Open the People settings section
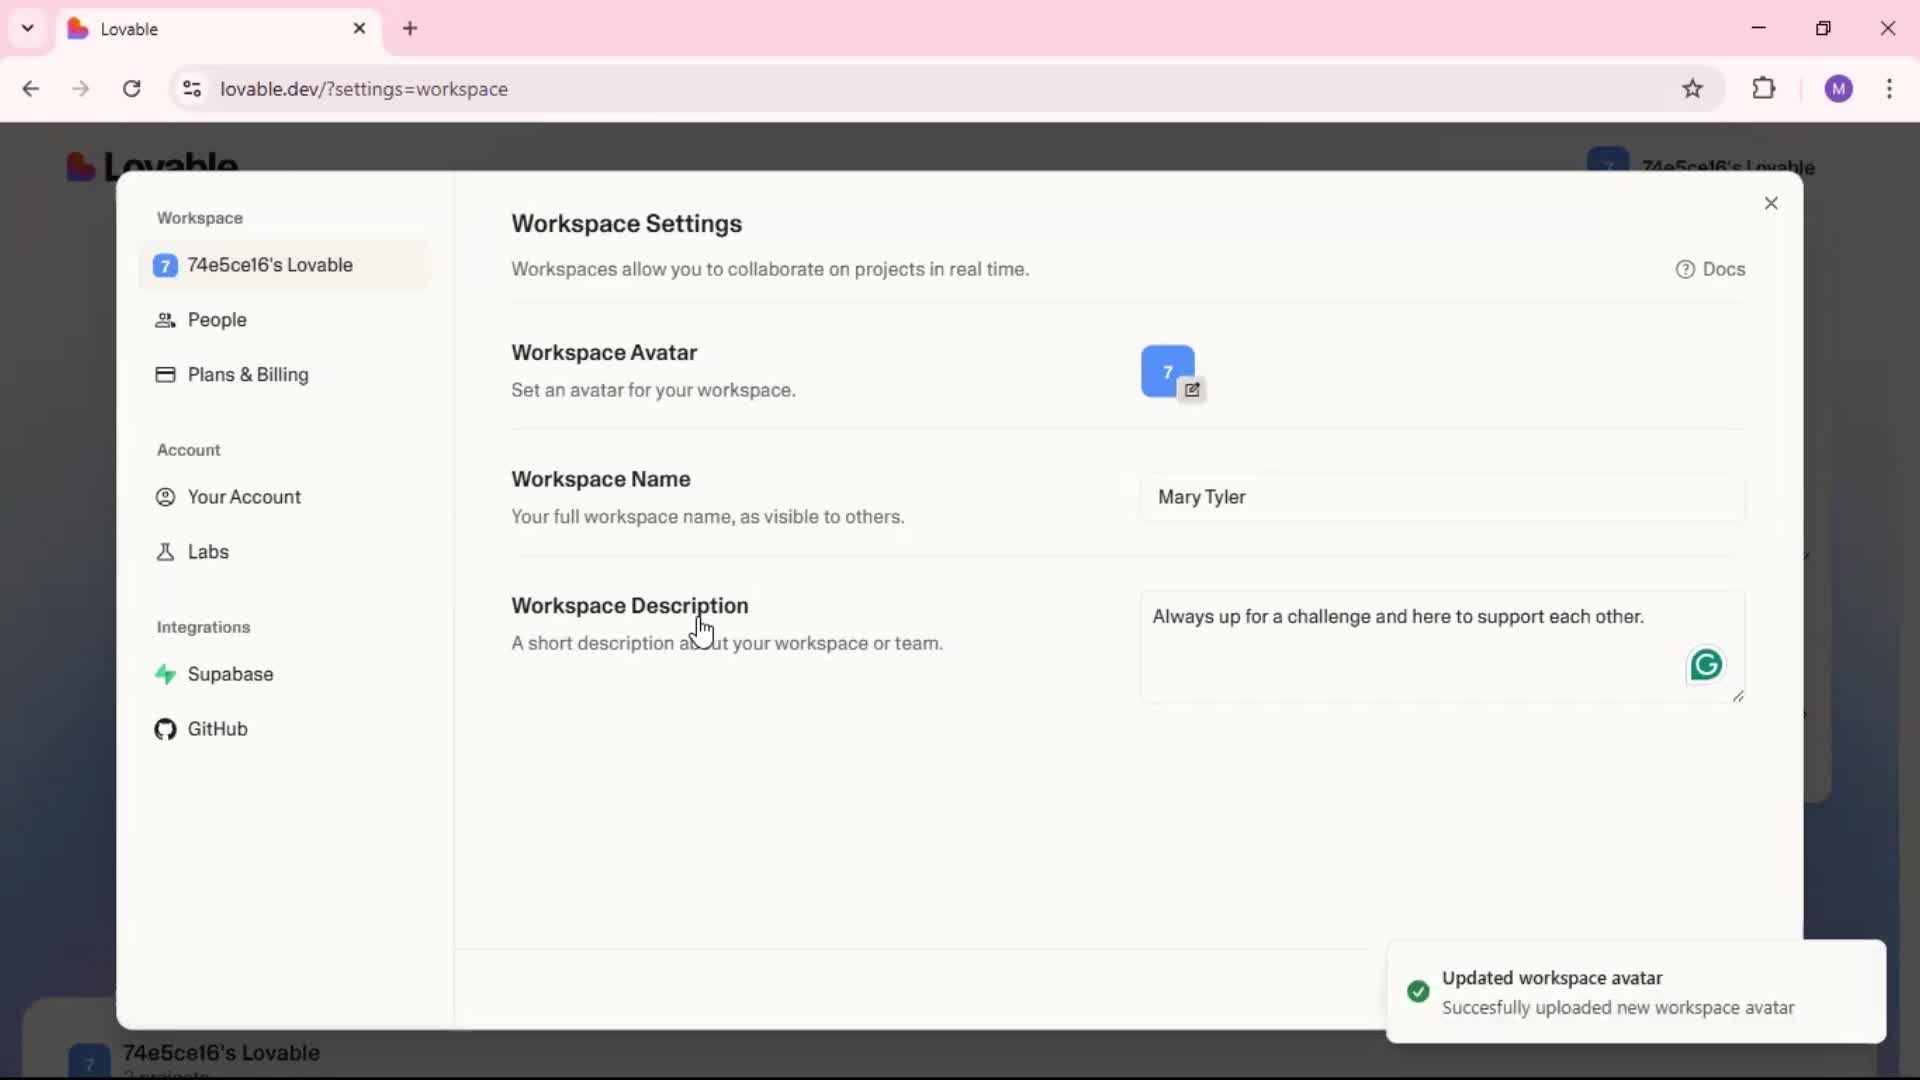Viewport: 1920px width, 1080px height. tap(217, 320)
